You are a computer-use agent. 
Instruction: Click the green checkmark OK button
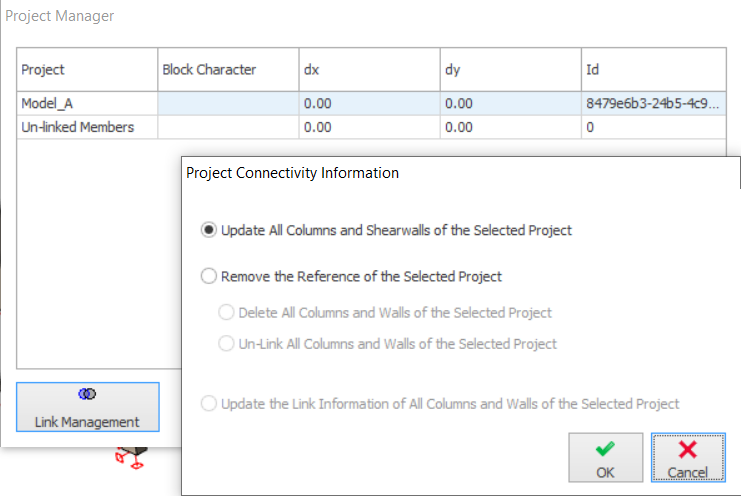point(605,459)
